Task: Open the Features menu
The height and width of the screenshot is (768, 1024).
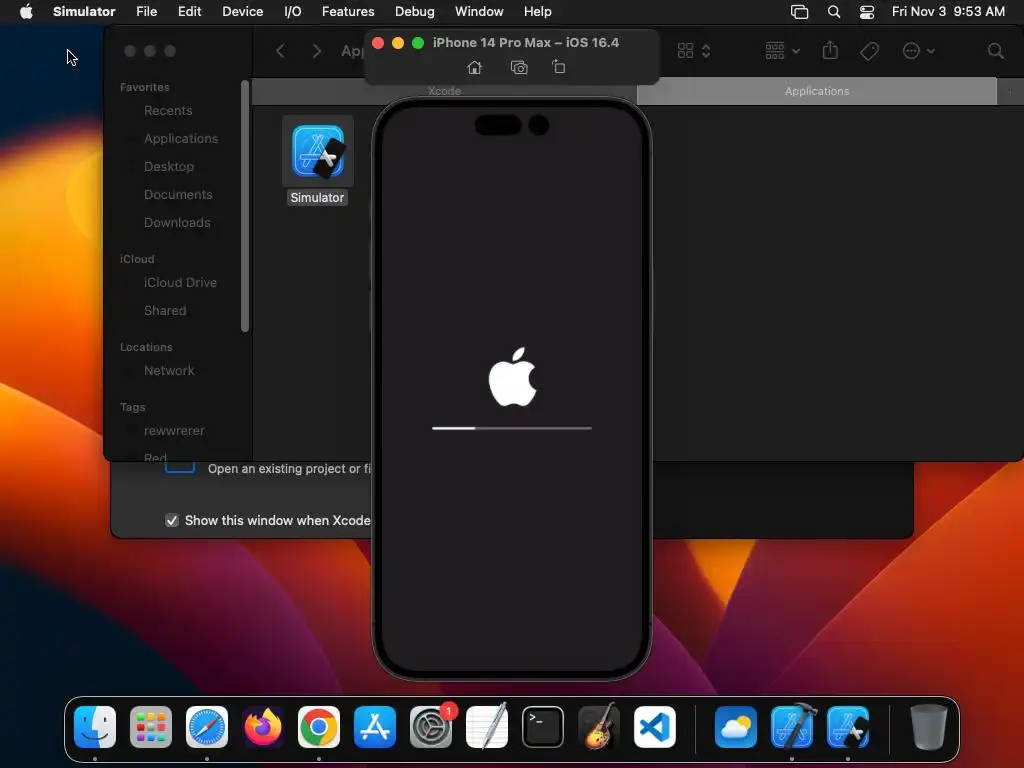Action: tap(348, 12)
